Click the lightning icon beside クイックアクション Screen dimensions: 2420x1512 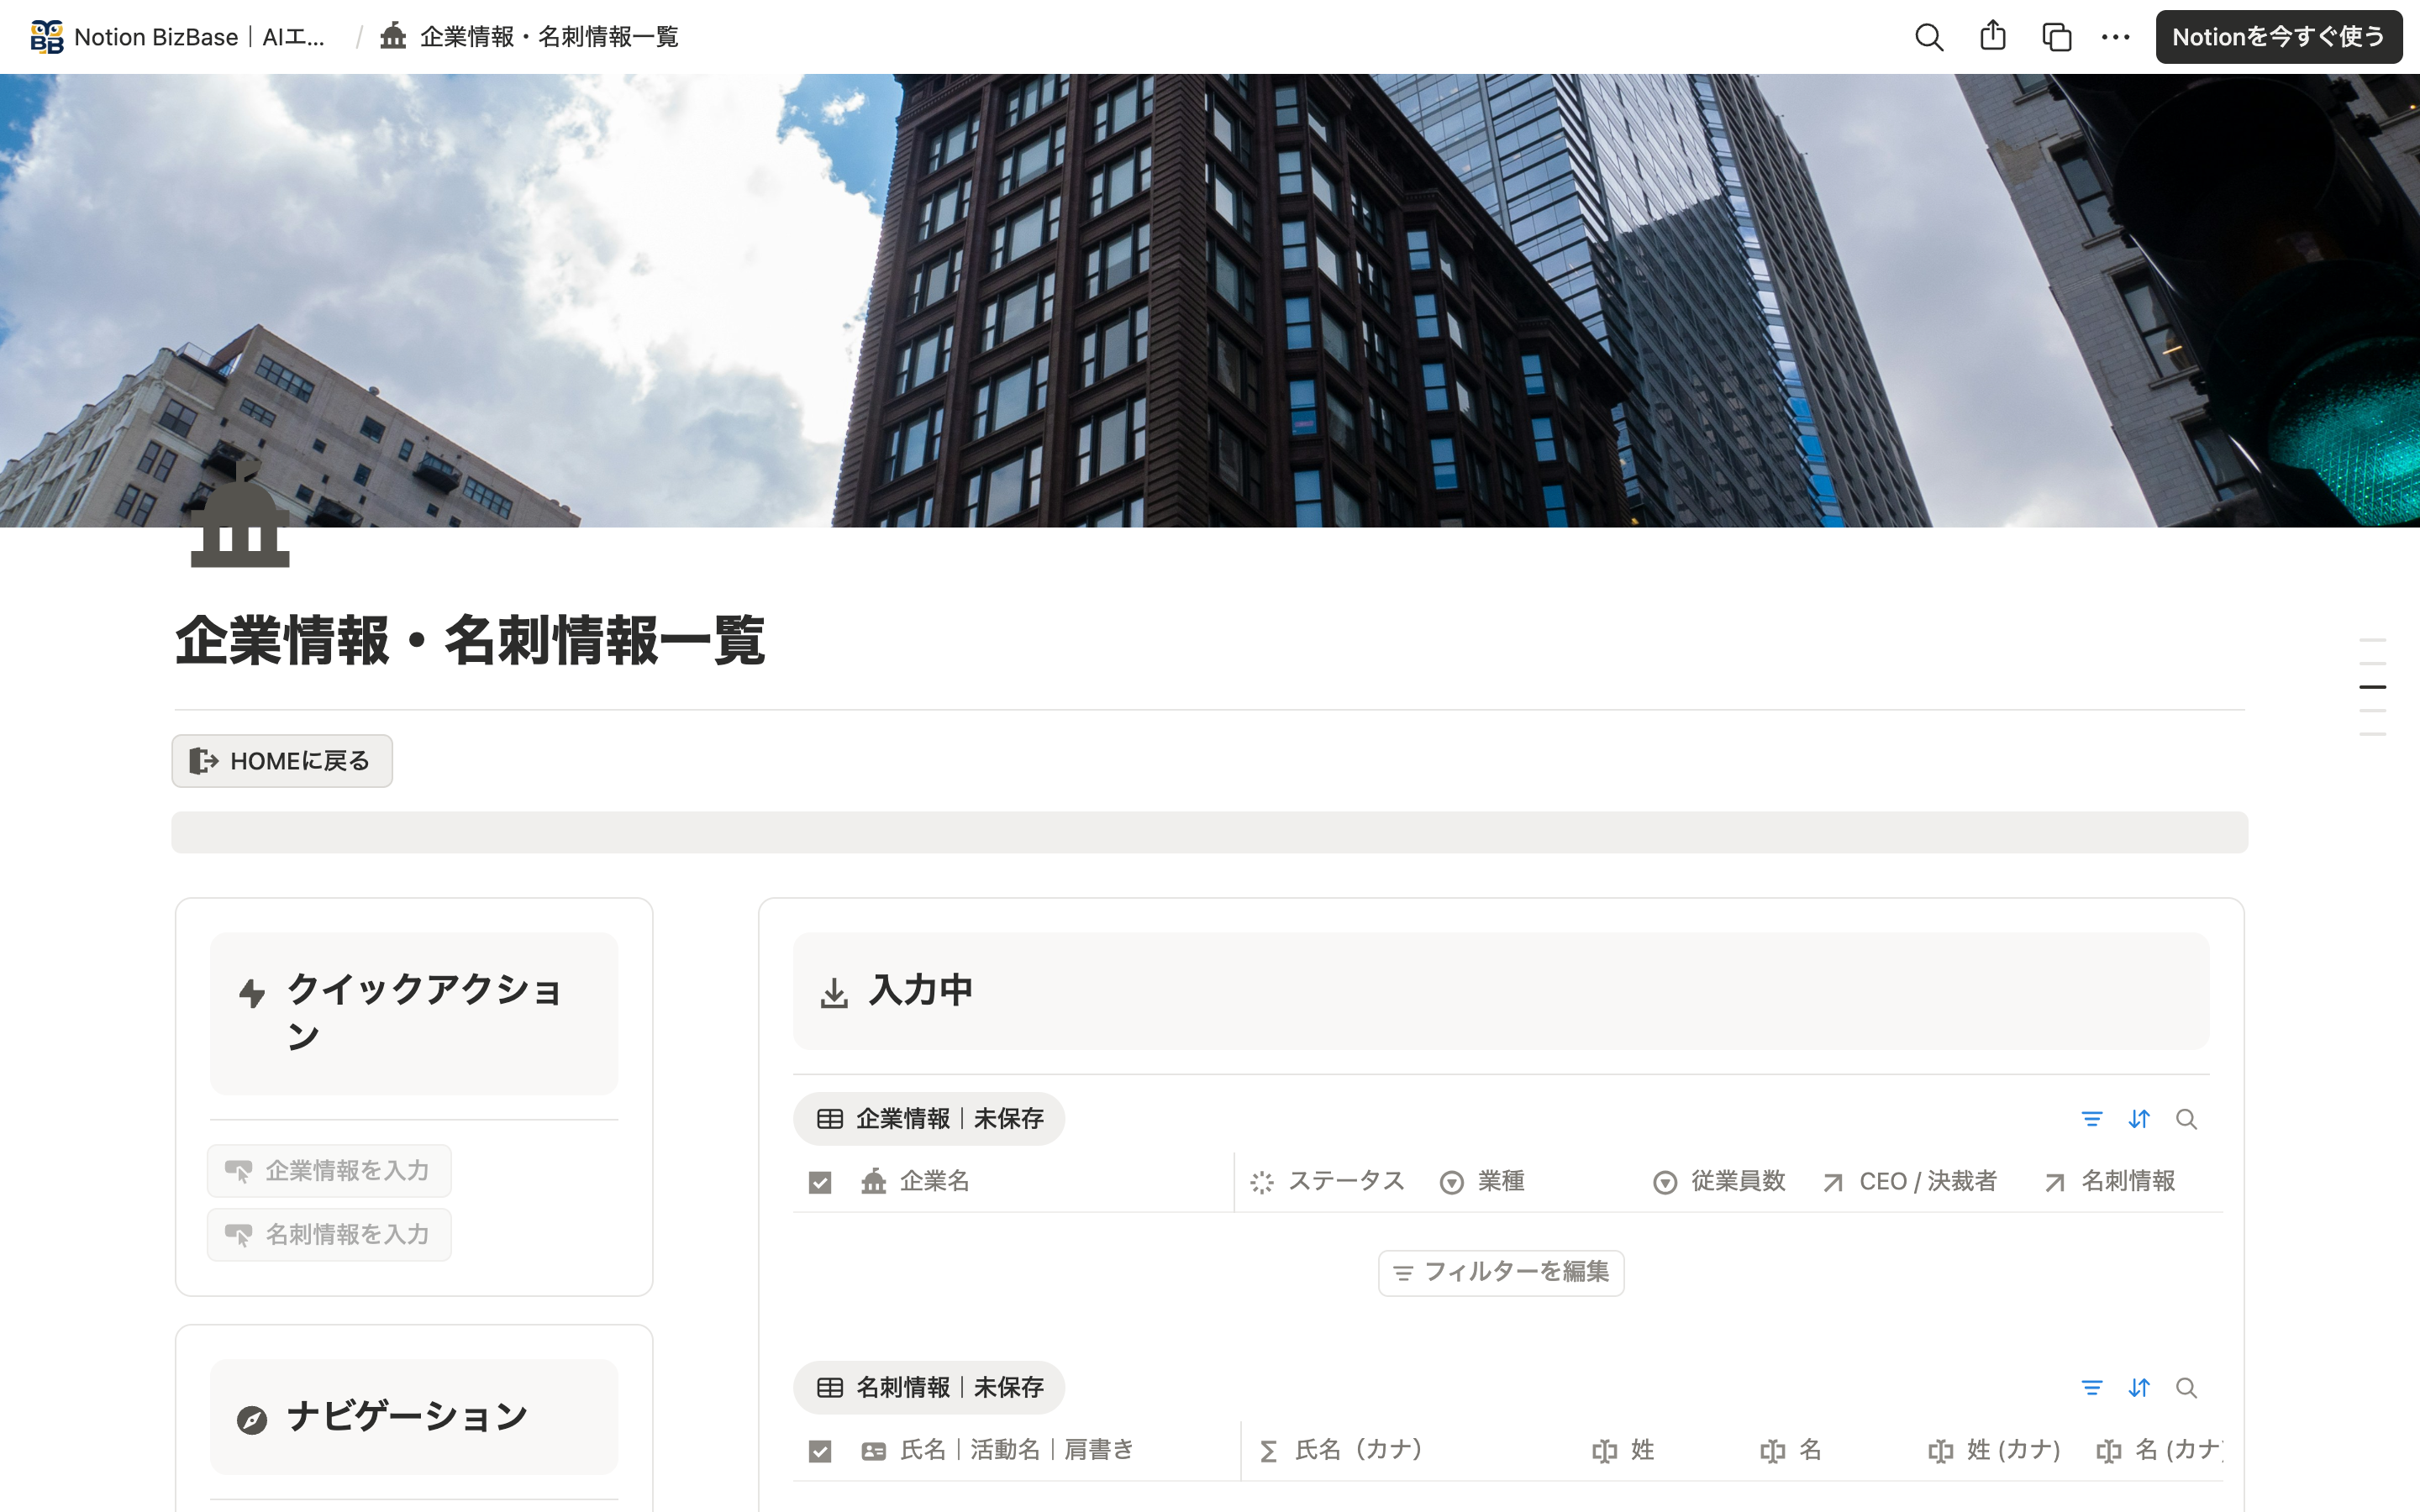[x=252, y=993]
